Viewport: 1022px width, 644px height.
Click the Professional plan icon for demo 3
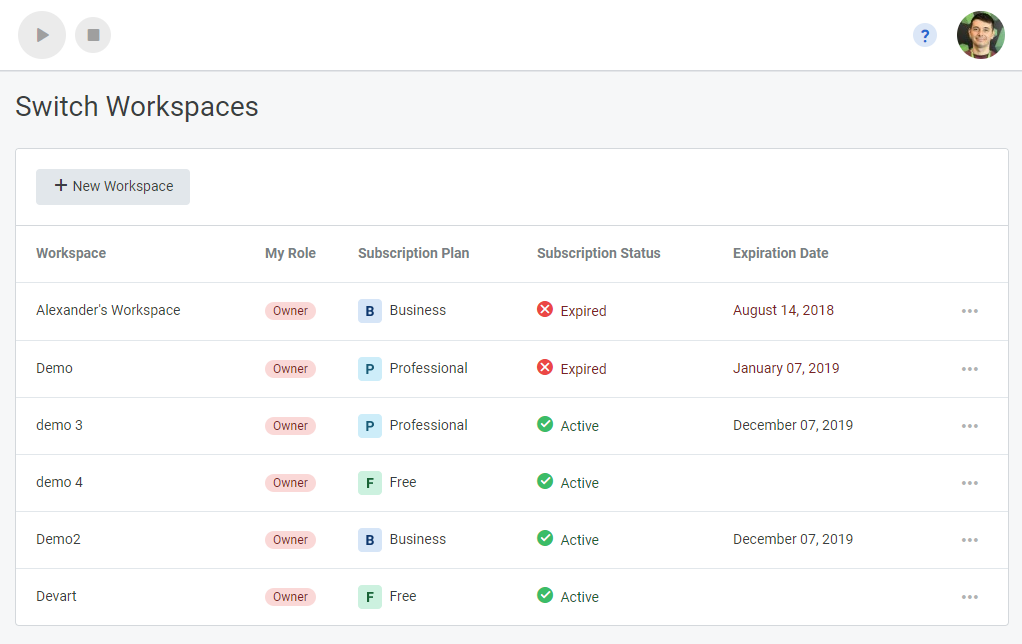tap(370, 426)
